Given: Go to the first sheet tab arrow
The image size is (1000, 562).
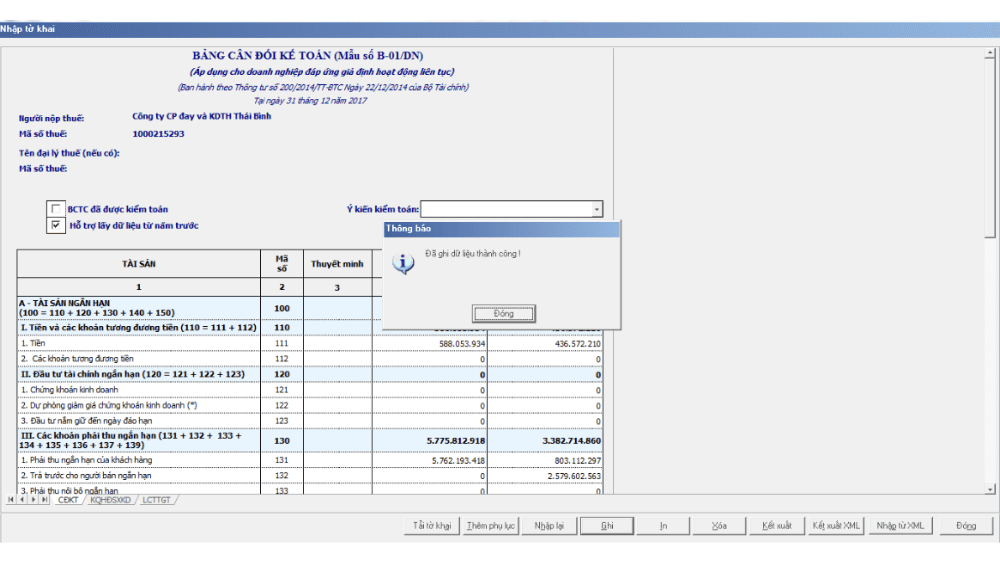Looking at the screenshot, I should [11, 499].
